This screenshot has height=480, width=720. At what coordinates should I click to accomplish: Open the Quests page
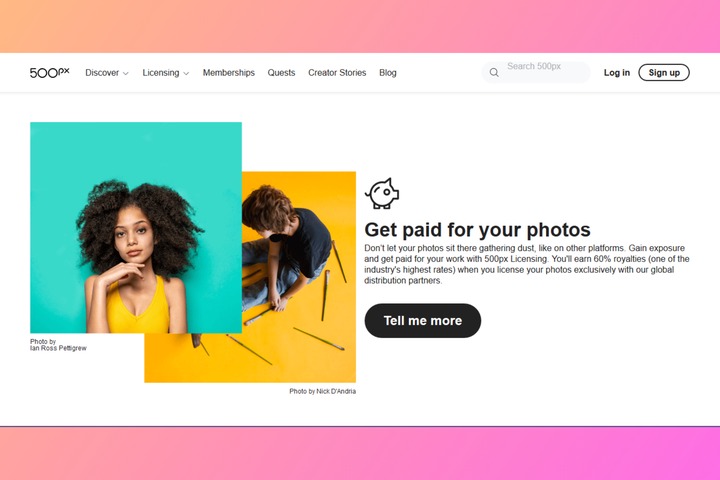coord(281,73)
